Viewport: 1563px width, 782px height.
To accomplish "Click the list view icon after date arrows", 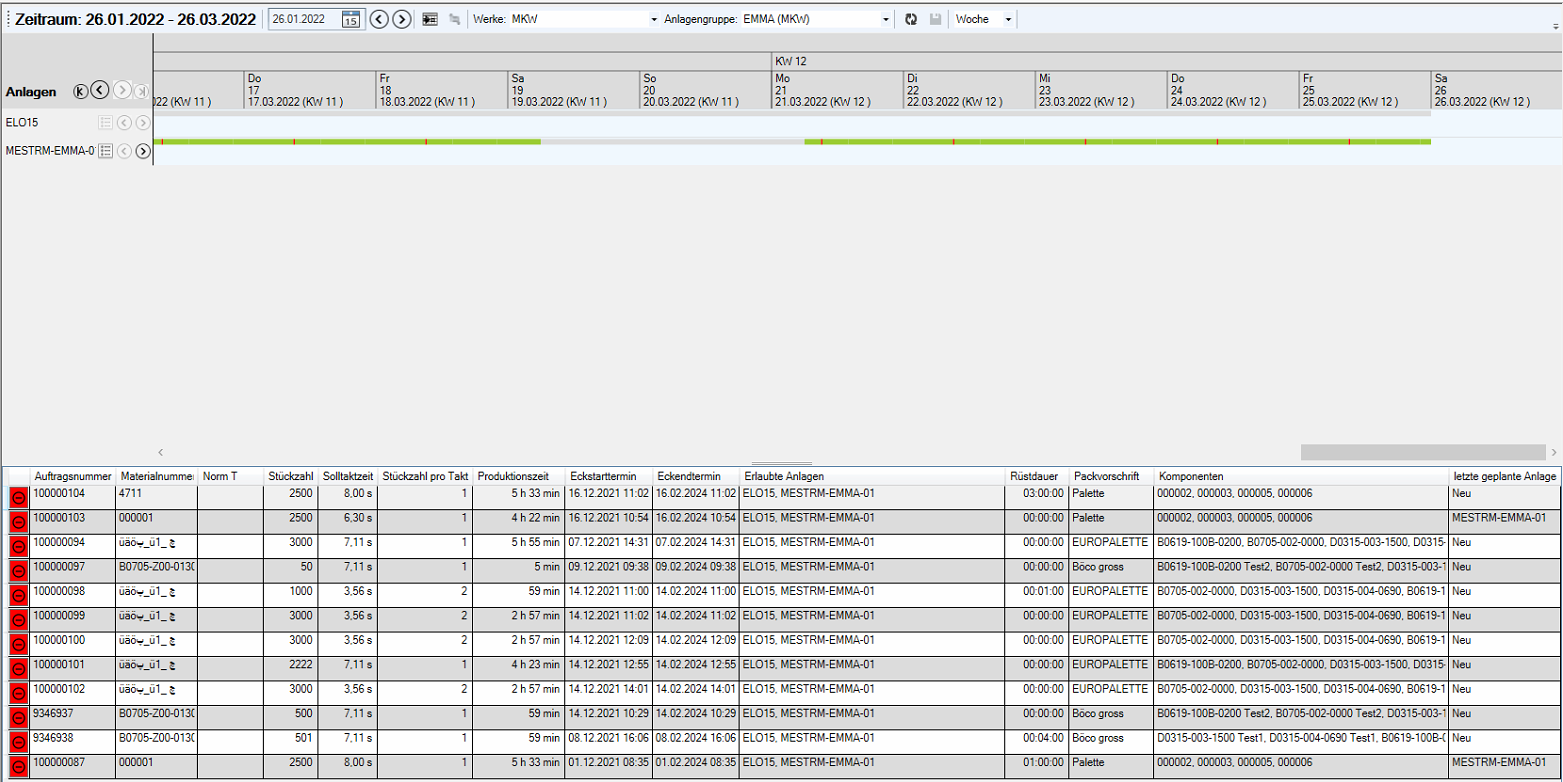I will [x=430, y=19].
